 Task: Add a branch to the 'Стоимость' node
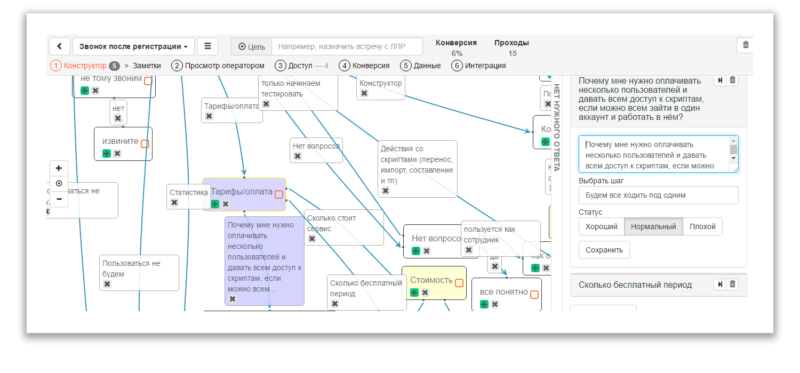(414, 292)
